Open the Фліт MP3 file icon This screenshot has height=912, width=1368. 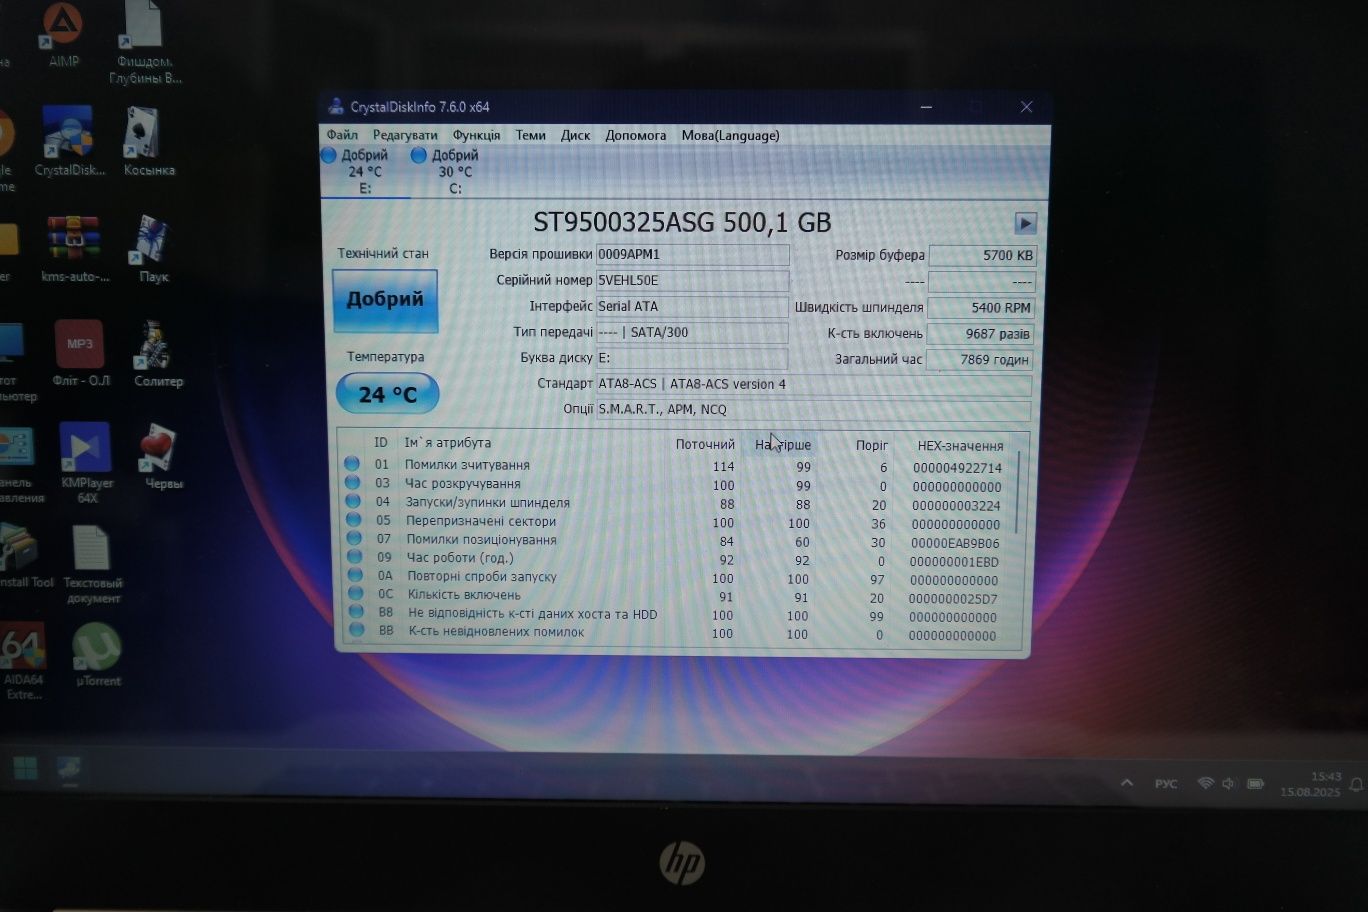click(80, 354)
